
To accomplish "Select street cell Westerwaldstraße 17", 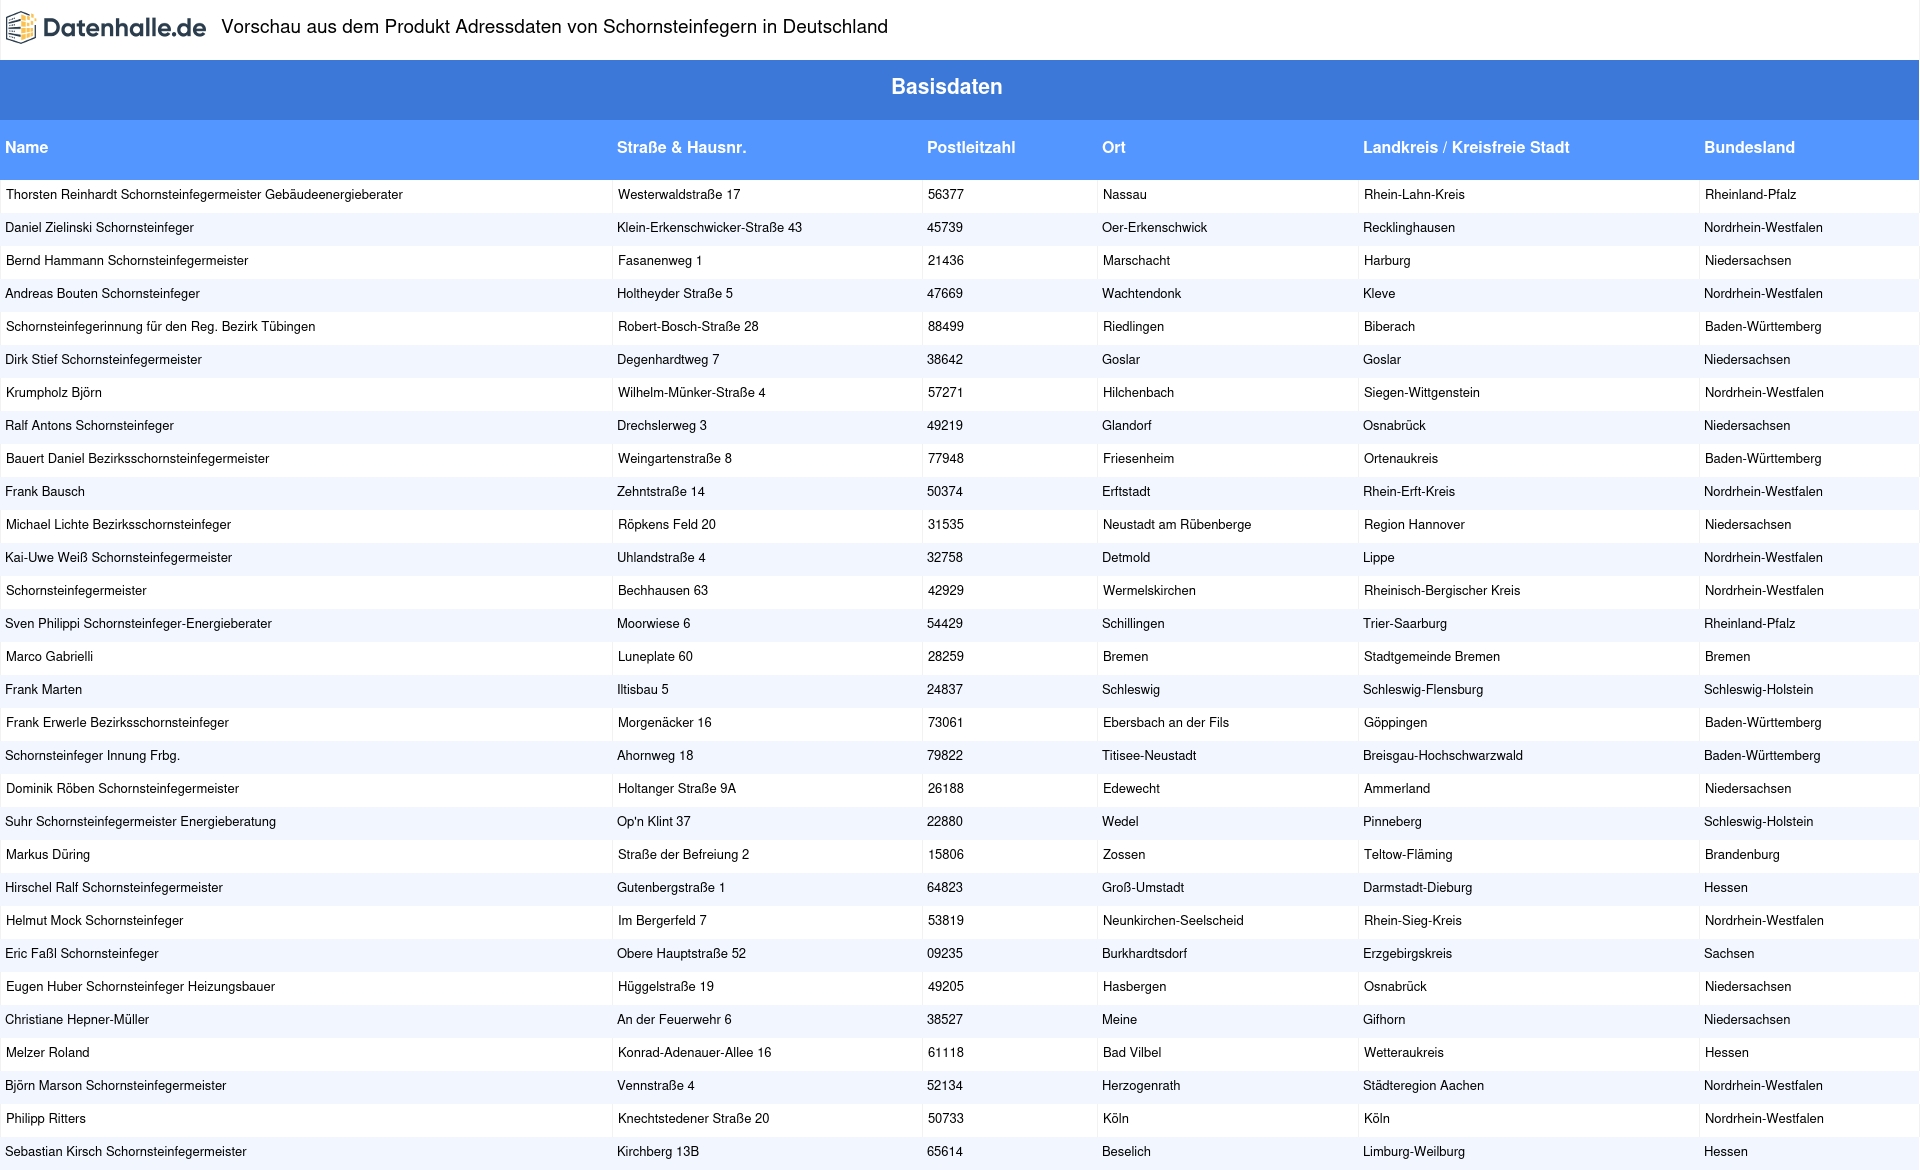I will [x=679, y=195].
